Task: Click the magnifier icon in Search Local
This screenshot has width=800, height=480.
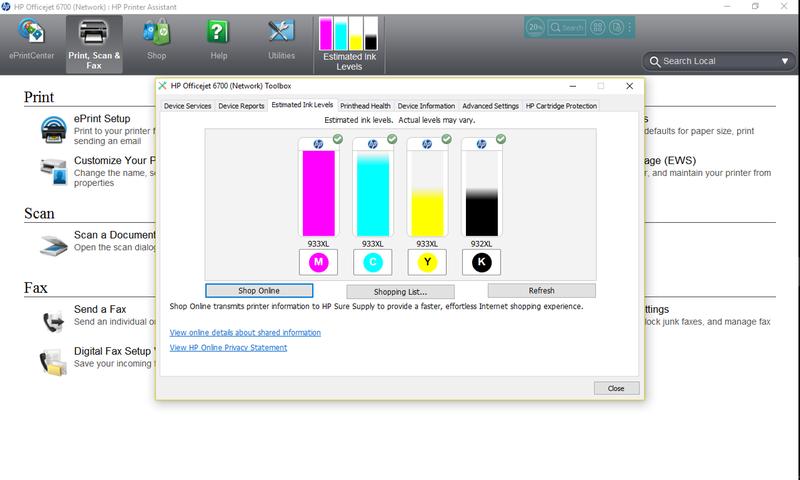Action: [x=655, y=62]
